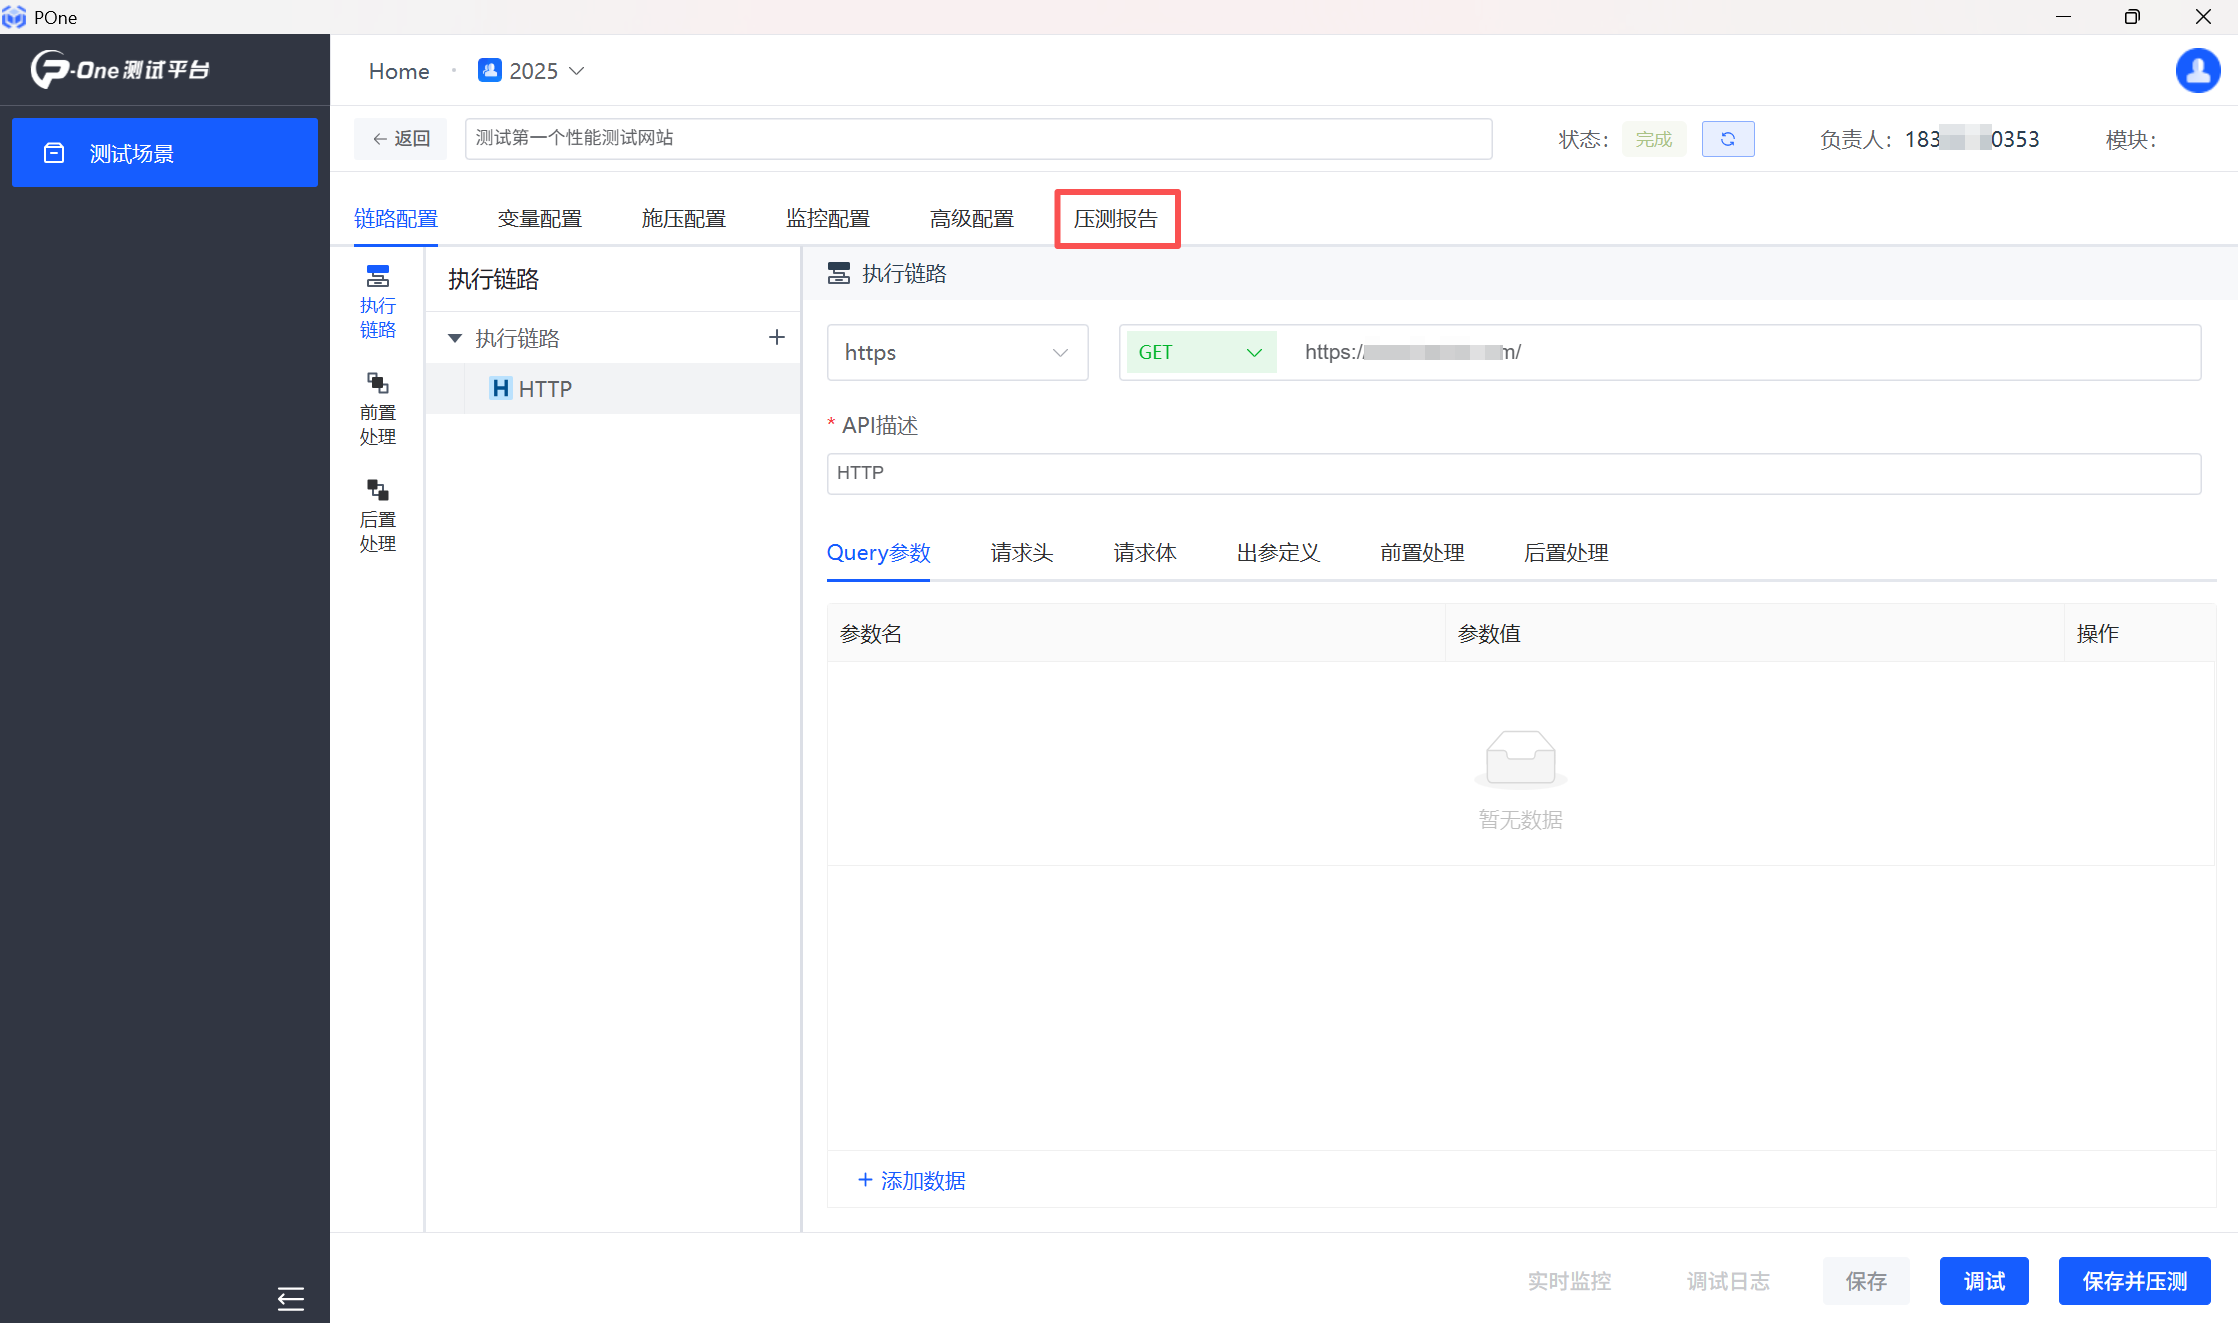Select the HTTP node in the tree
This screenshot has width=2238, height=1323.
(x=545, y=389)
